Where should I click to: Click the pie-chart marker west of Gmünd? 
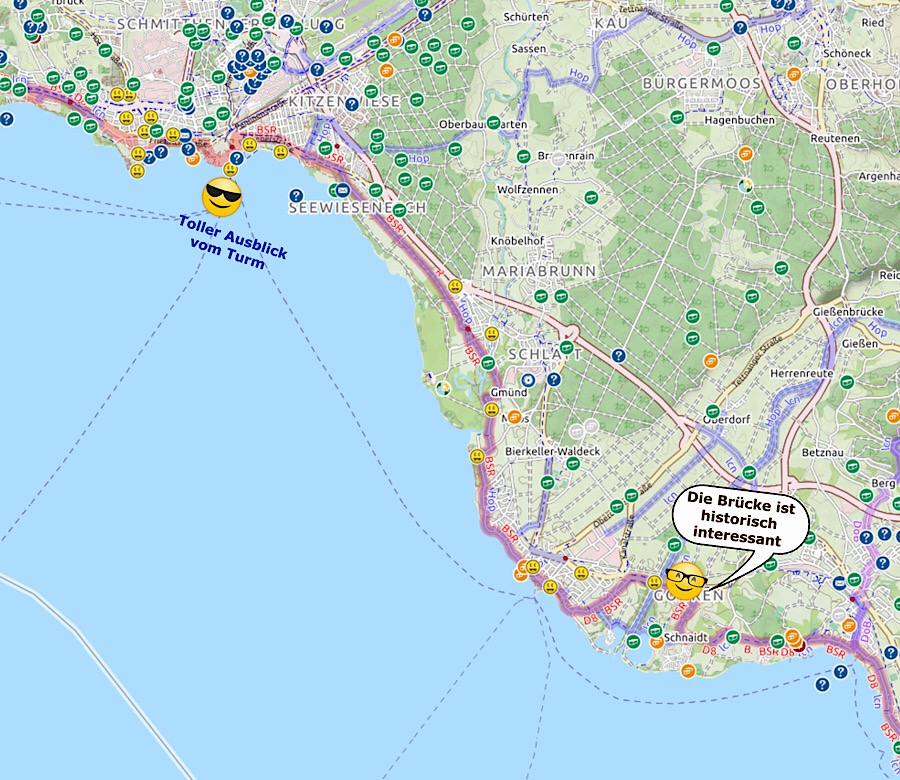(x=442, y=388)
